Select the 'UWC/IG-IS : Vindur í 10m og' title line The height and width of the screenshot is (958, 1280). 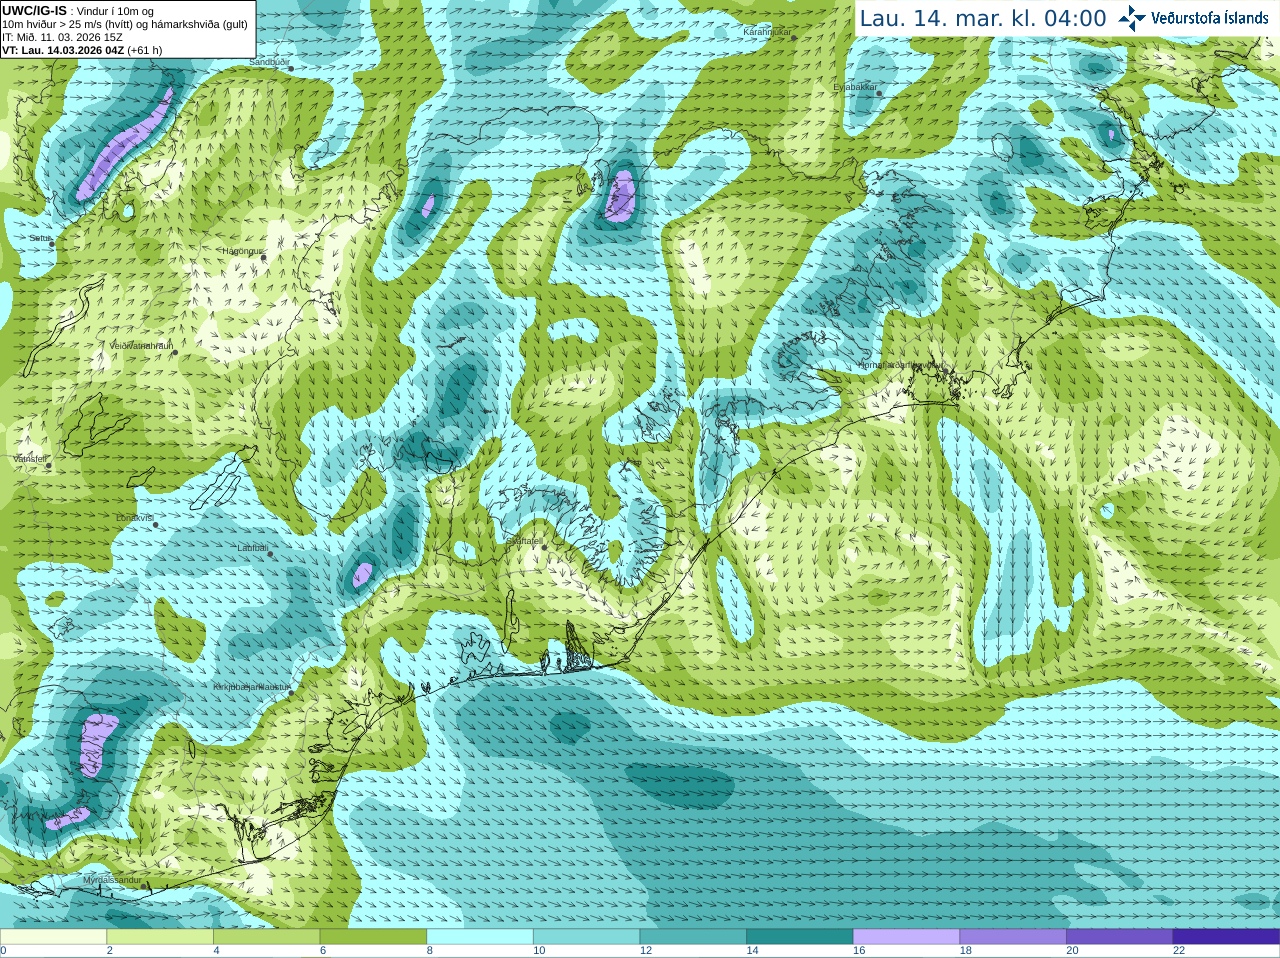pos(78,11)
